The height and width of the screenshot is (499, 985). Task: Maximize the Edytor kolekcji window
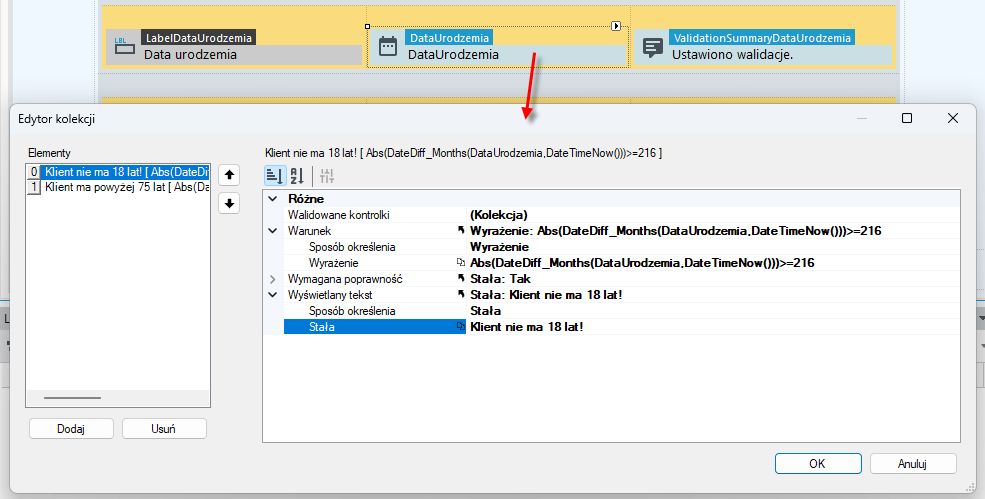(907, 118)
